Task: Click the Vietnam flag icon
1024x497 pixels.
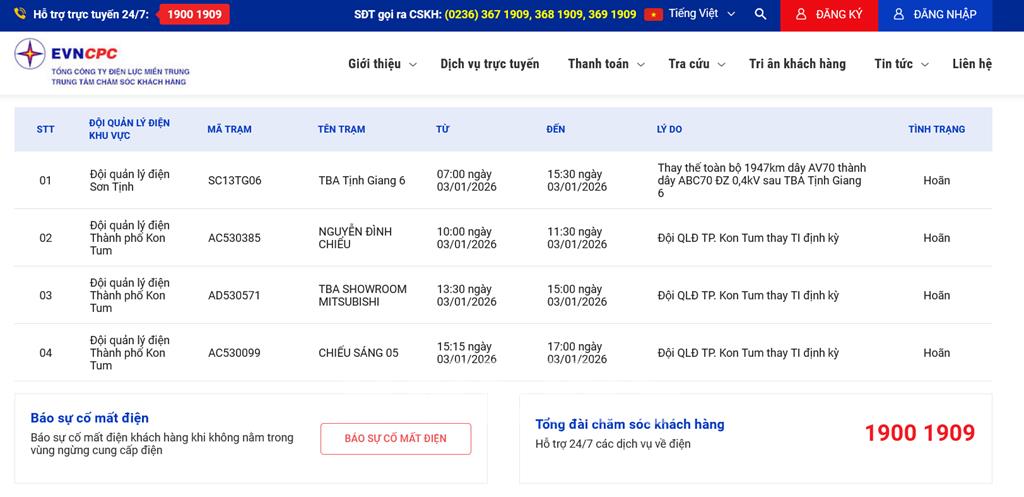Action: coord(654,15)
